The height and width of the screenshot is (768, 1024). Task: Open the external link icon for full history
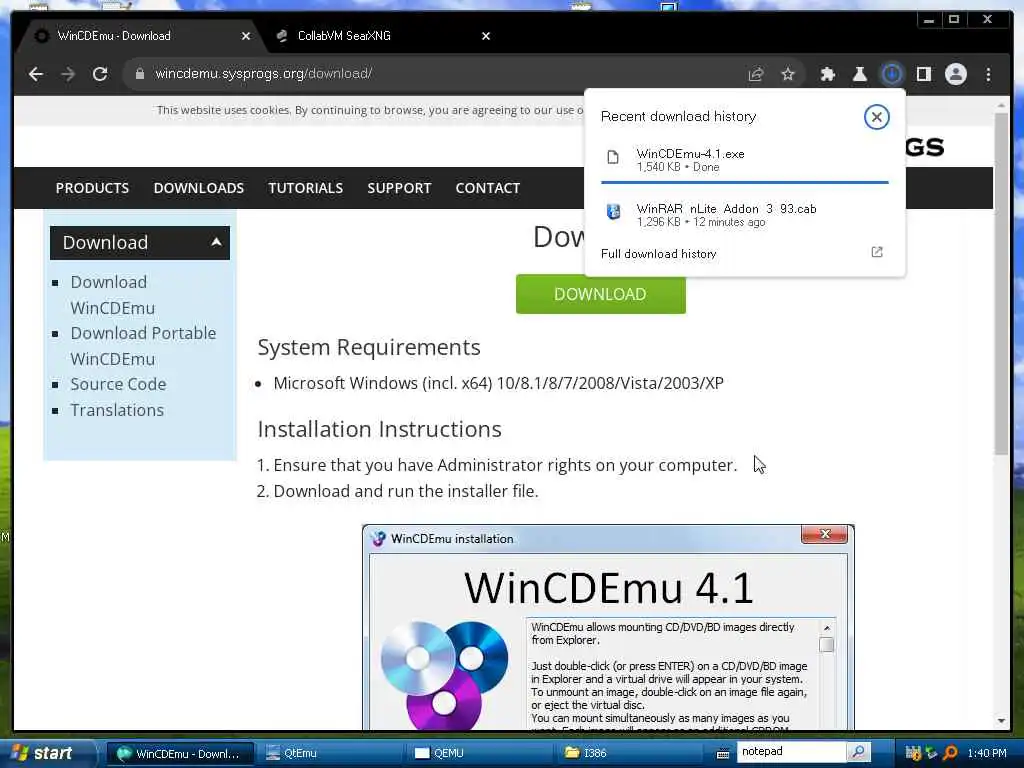[x=877, y=252]
